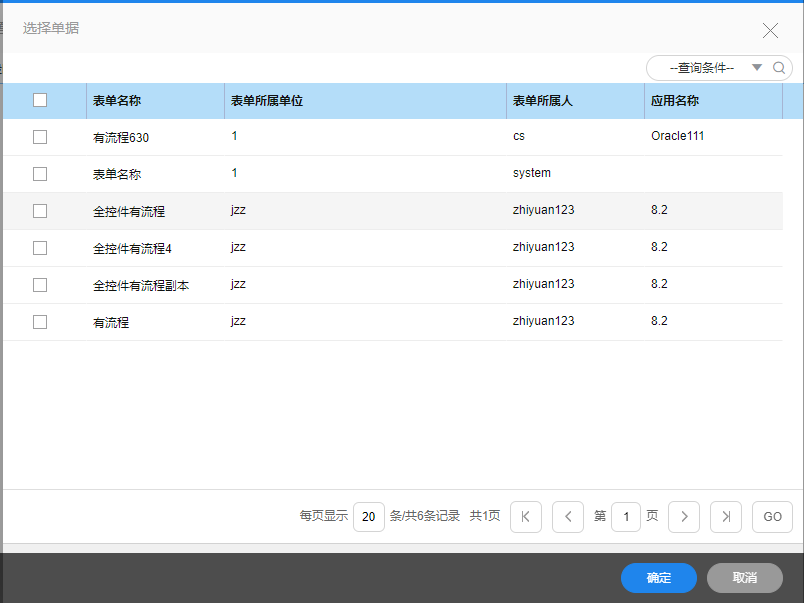Jump to the last page
This screenshot has width=804, height=603.
(726, 517)
